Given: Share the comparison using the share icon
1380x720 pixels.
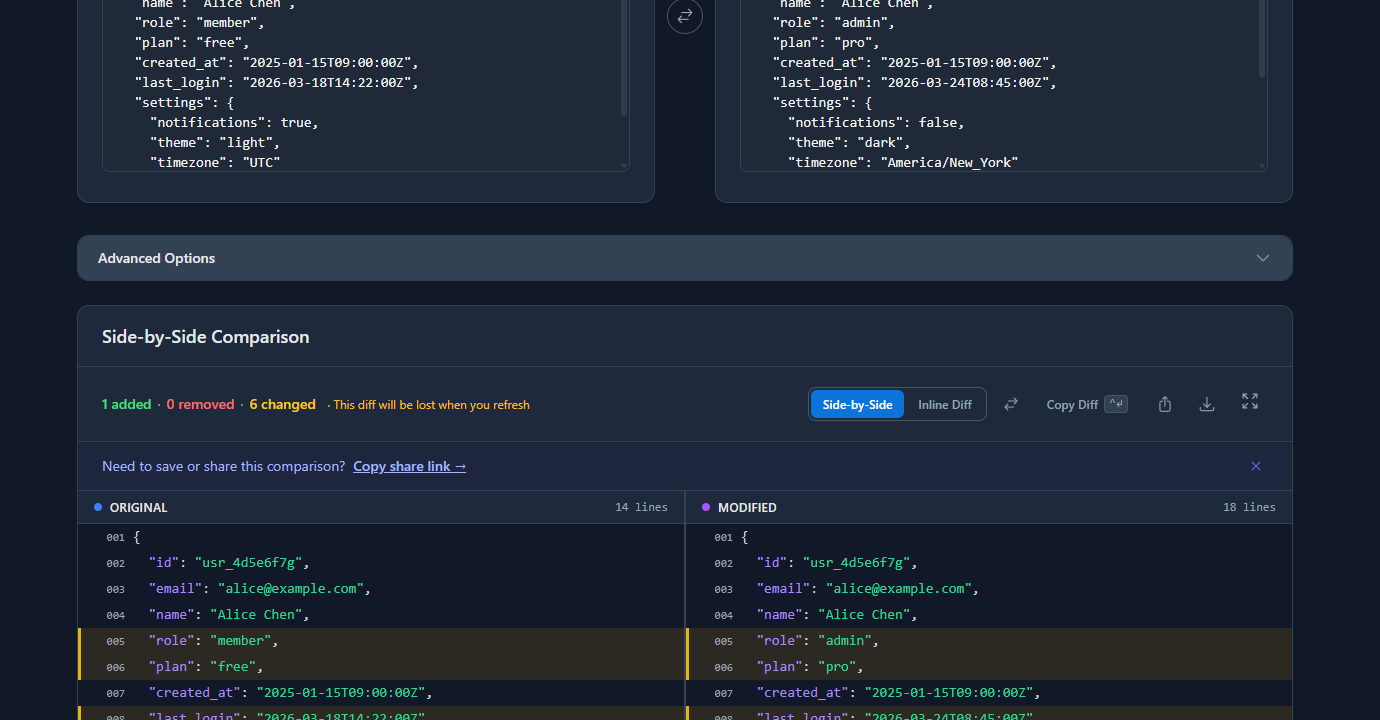Looking at the screenshot, I should coord(1164,402).
